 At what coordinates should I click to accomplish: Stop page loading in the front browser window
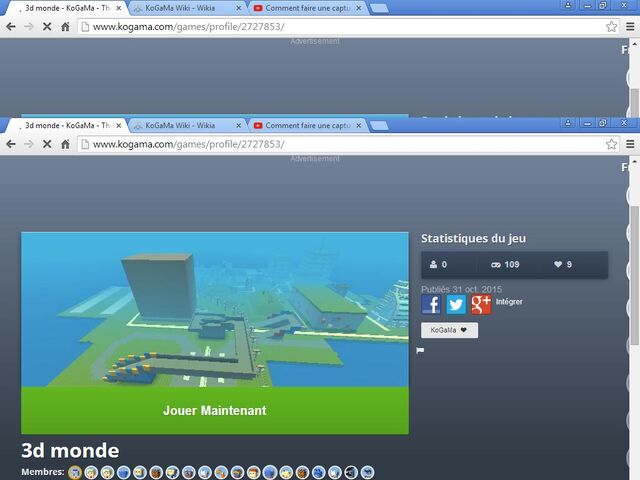[x=47, y=144]
